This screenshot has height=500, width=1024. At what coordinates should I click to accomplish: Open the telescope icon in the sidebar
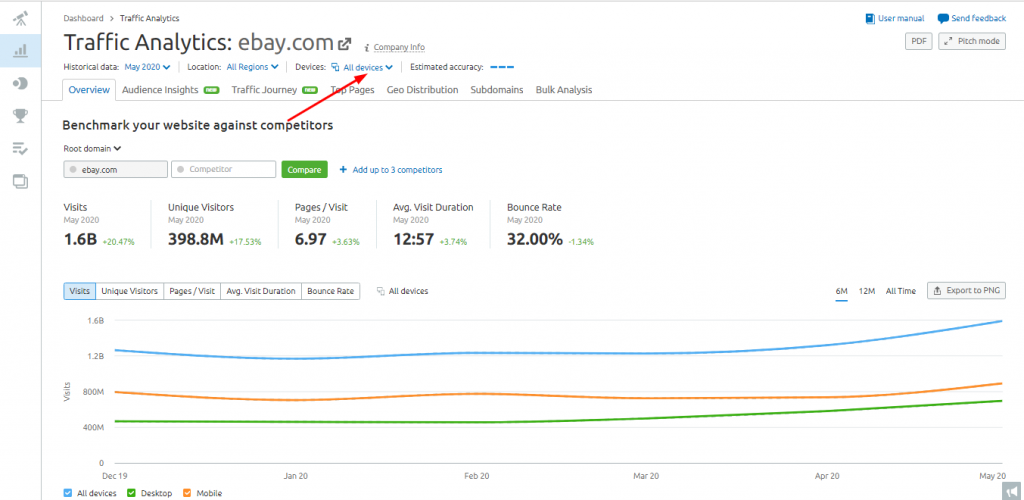20,19
